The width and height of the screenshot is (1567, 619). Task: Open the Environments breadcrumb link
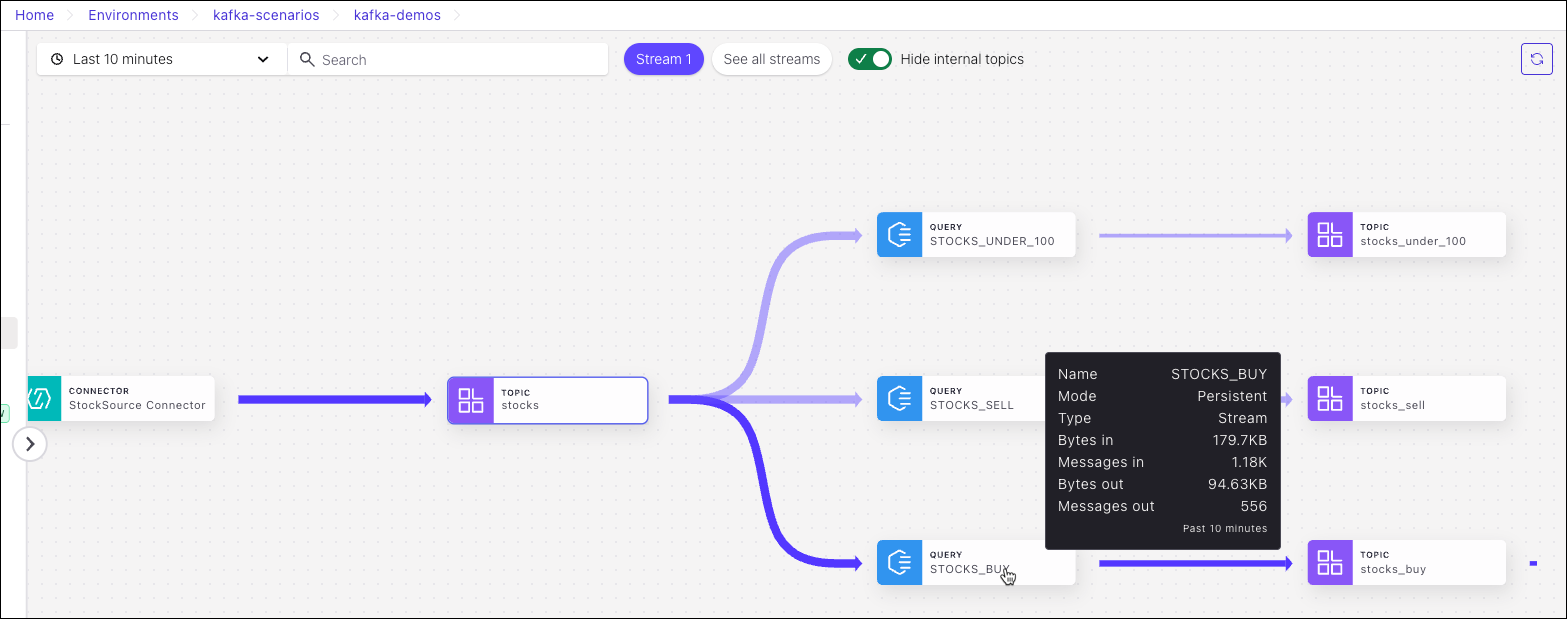(x=133, y=15)
